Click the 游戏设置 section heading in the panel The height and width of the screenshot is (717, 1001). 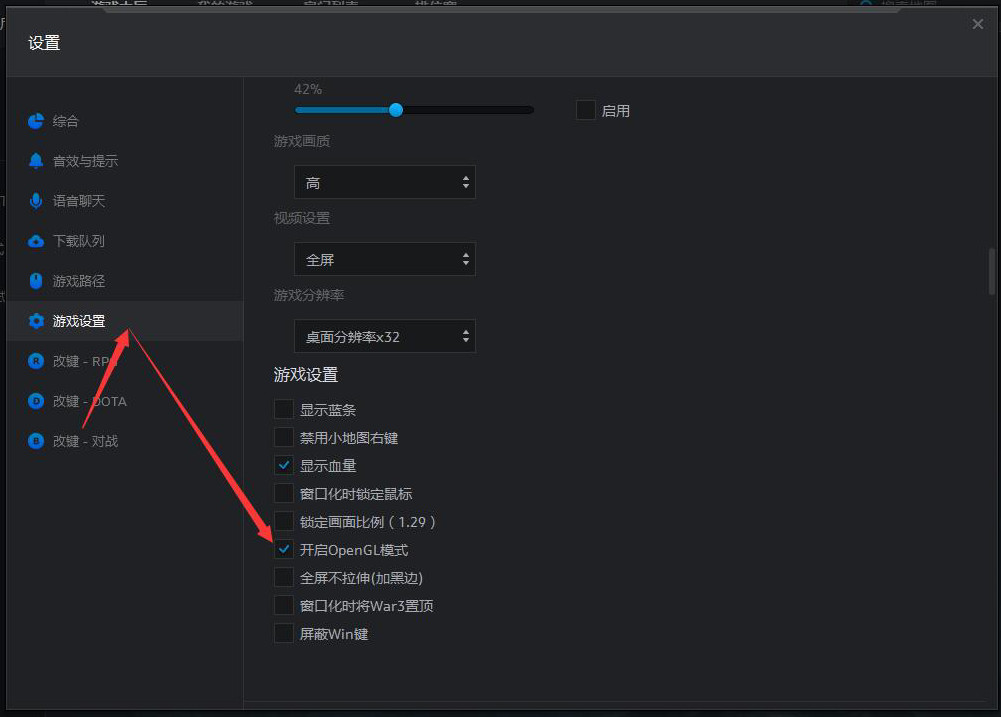[x=306, y=375]
